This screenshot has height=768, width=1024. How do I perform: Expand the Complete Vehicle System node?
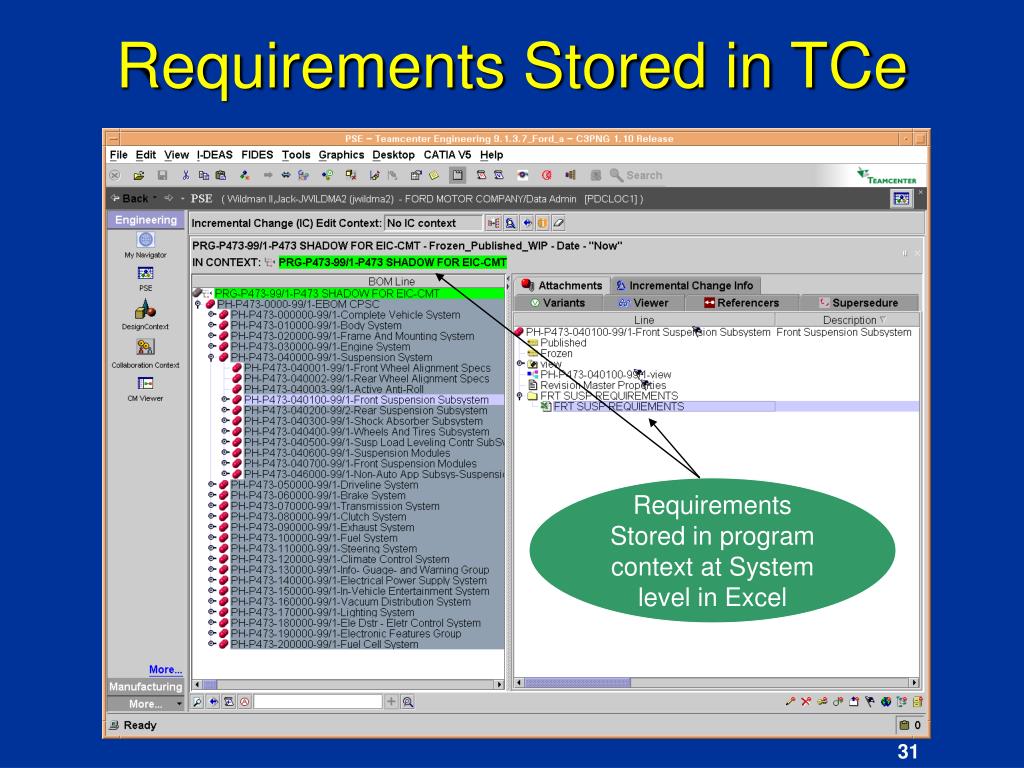click(x=212, y=315)
